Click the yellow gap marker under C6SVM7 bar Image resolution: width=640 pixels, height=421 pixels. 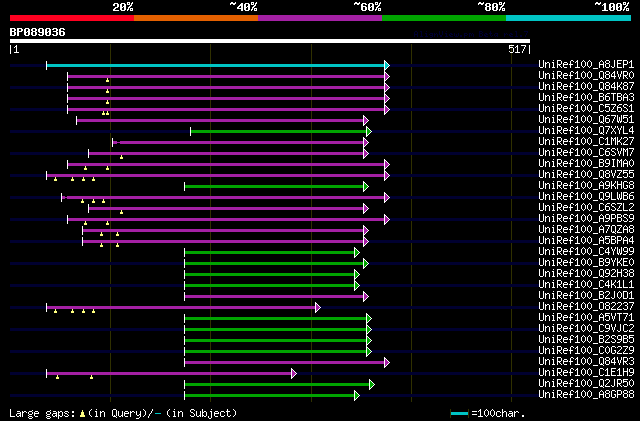tap(121, 157)
